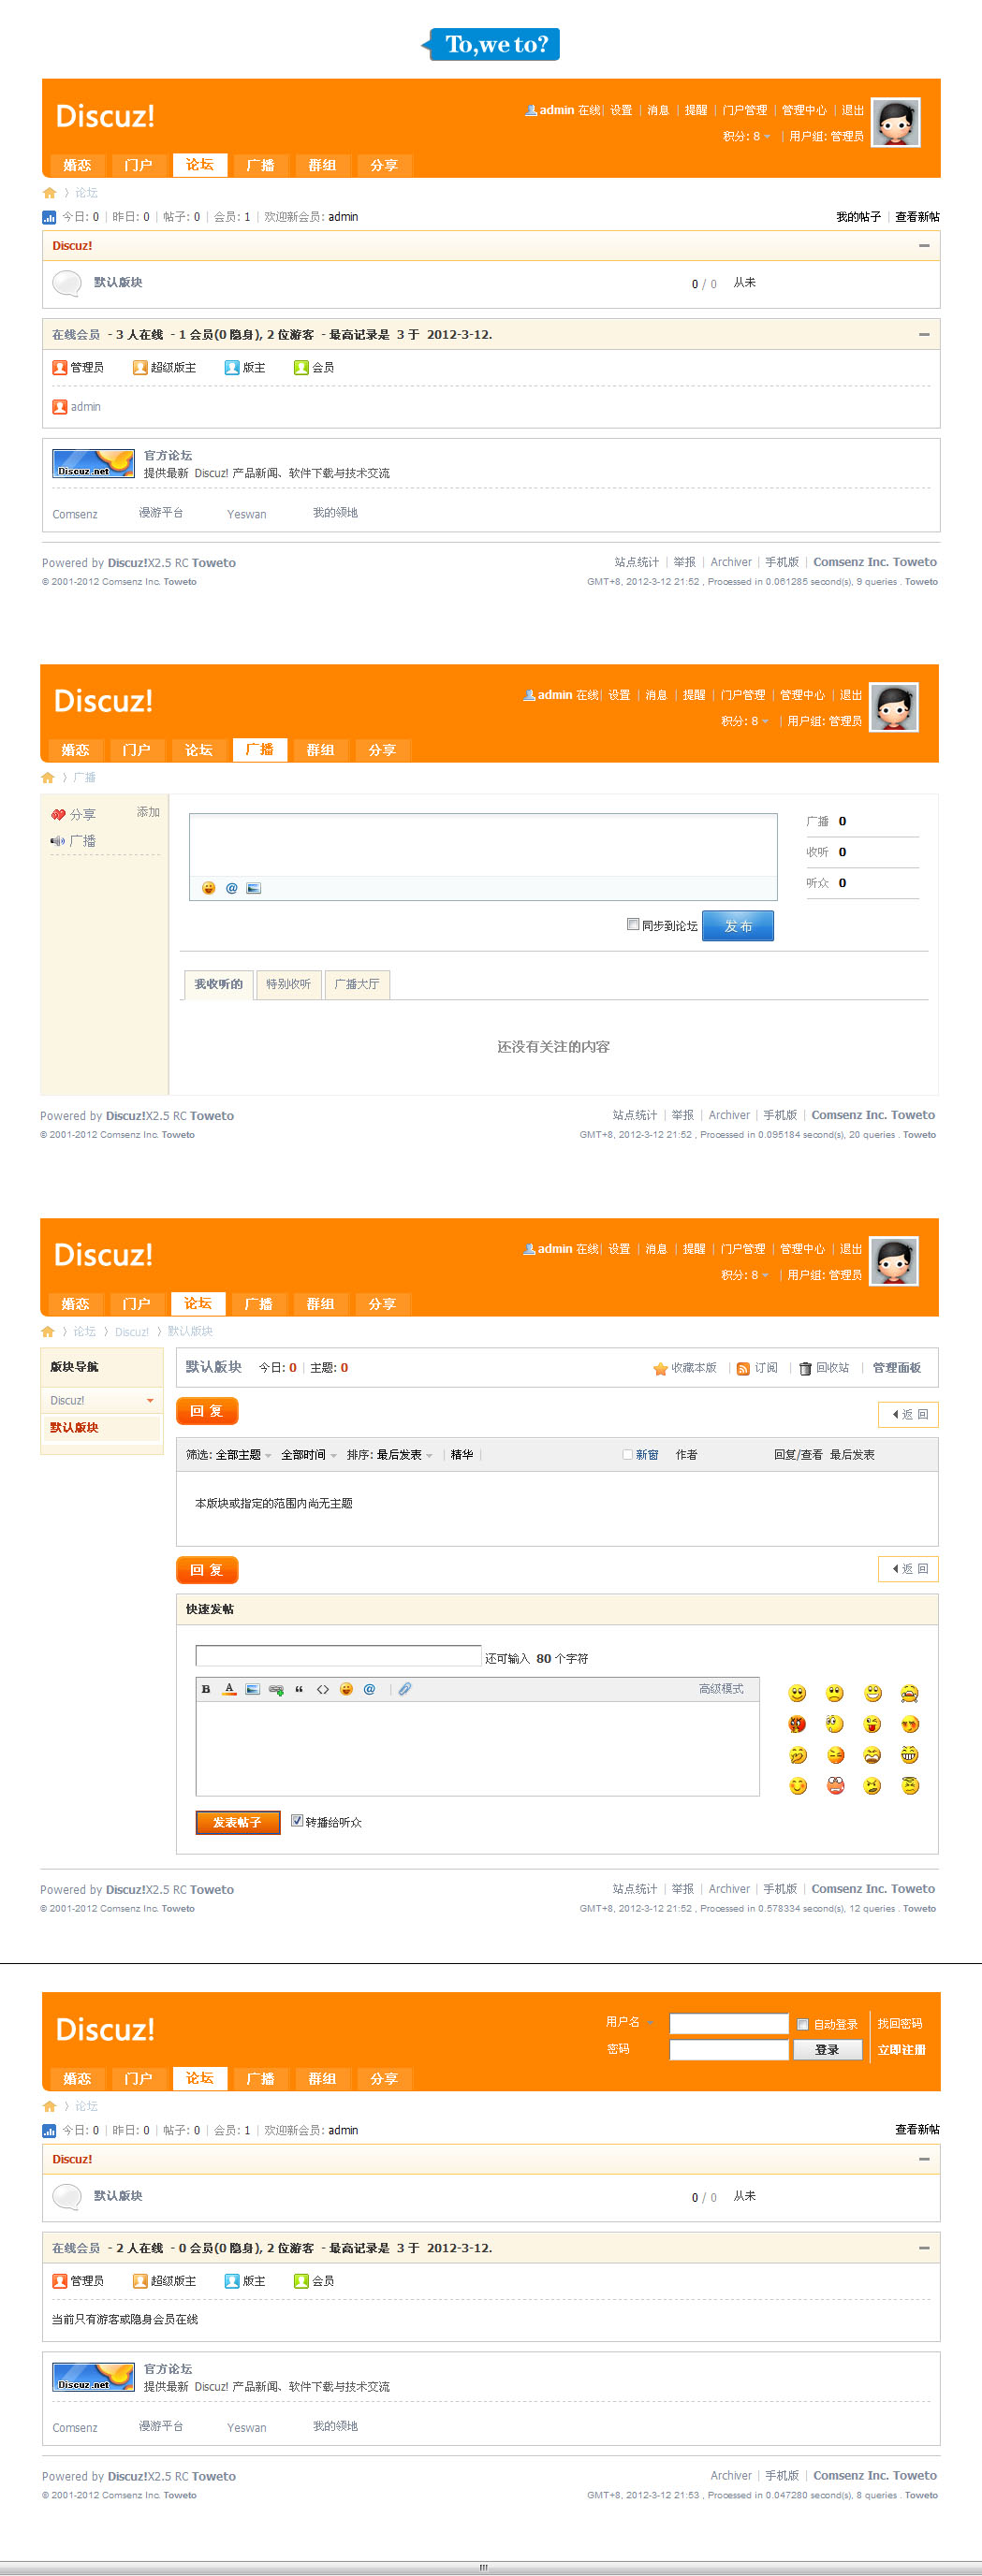Image resolution: width=982 pixels, height=2576 pixels.
Task: Click the heart icon next to 分享 in sidebar
Action: coord(58,815)
